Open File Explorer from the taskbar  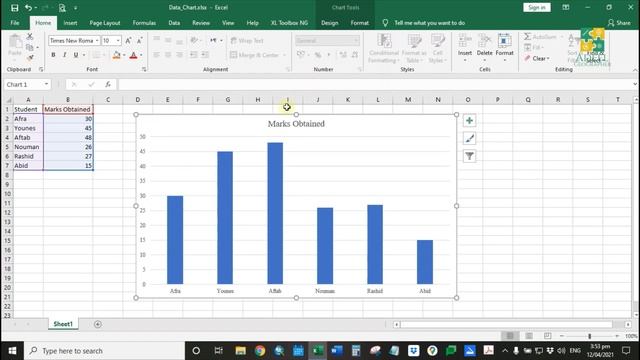(x=240, y=351)
